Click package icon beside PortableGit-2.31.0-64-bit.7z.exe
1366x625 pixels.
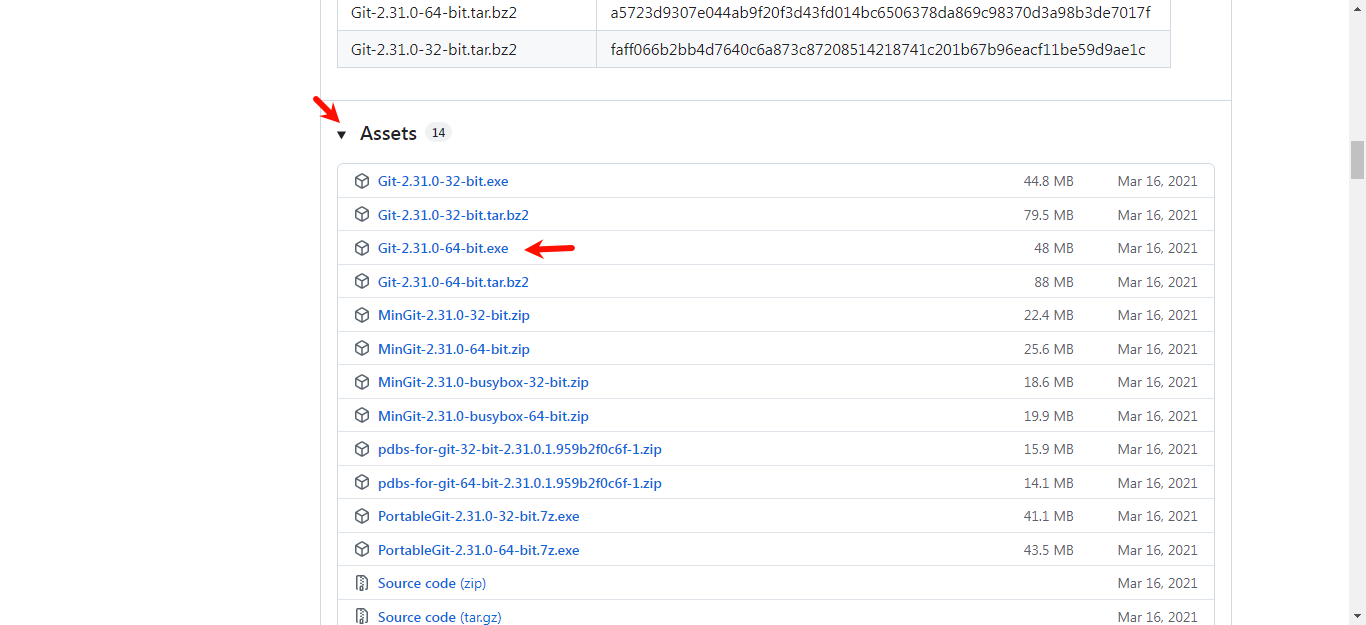(x=362, y=550)
